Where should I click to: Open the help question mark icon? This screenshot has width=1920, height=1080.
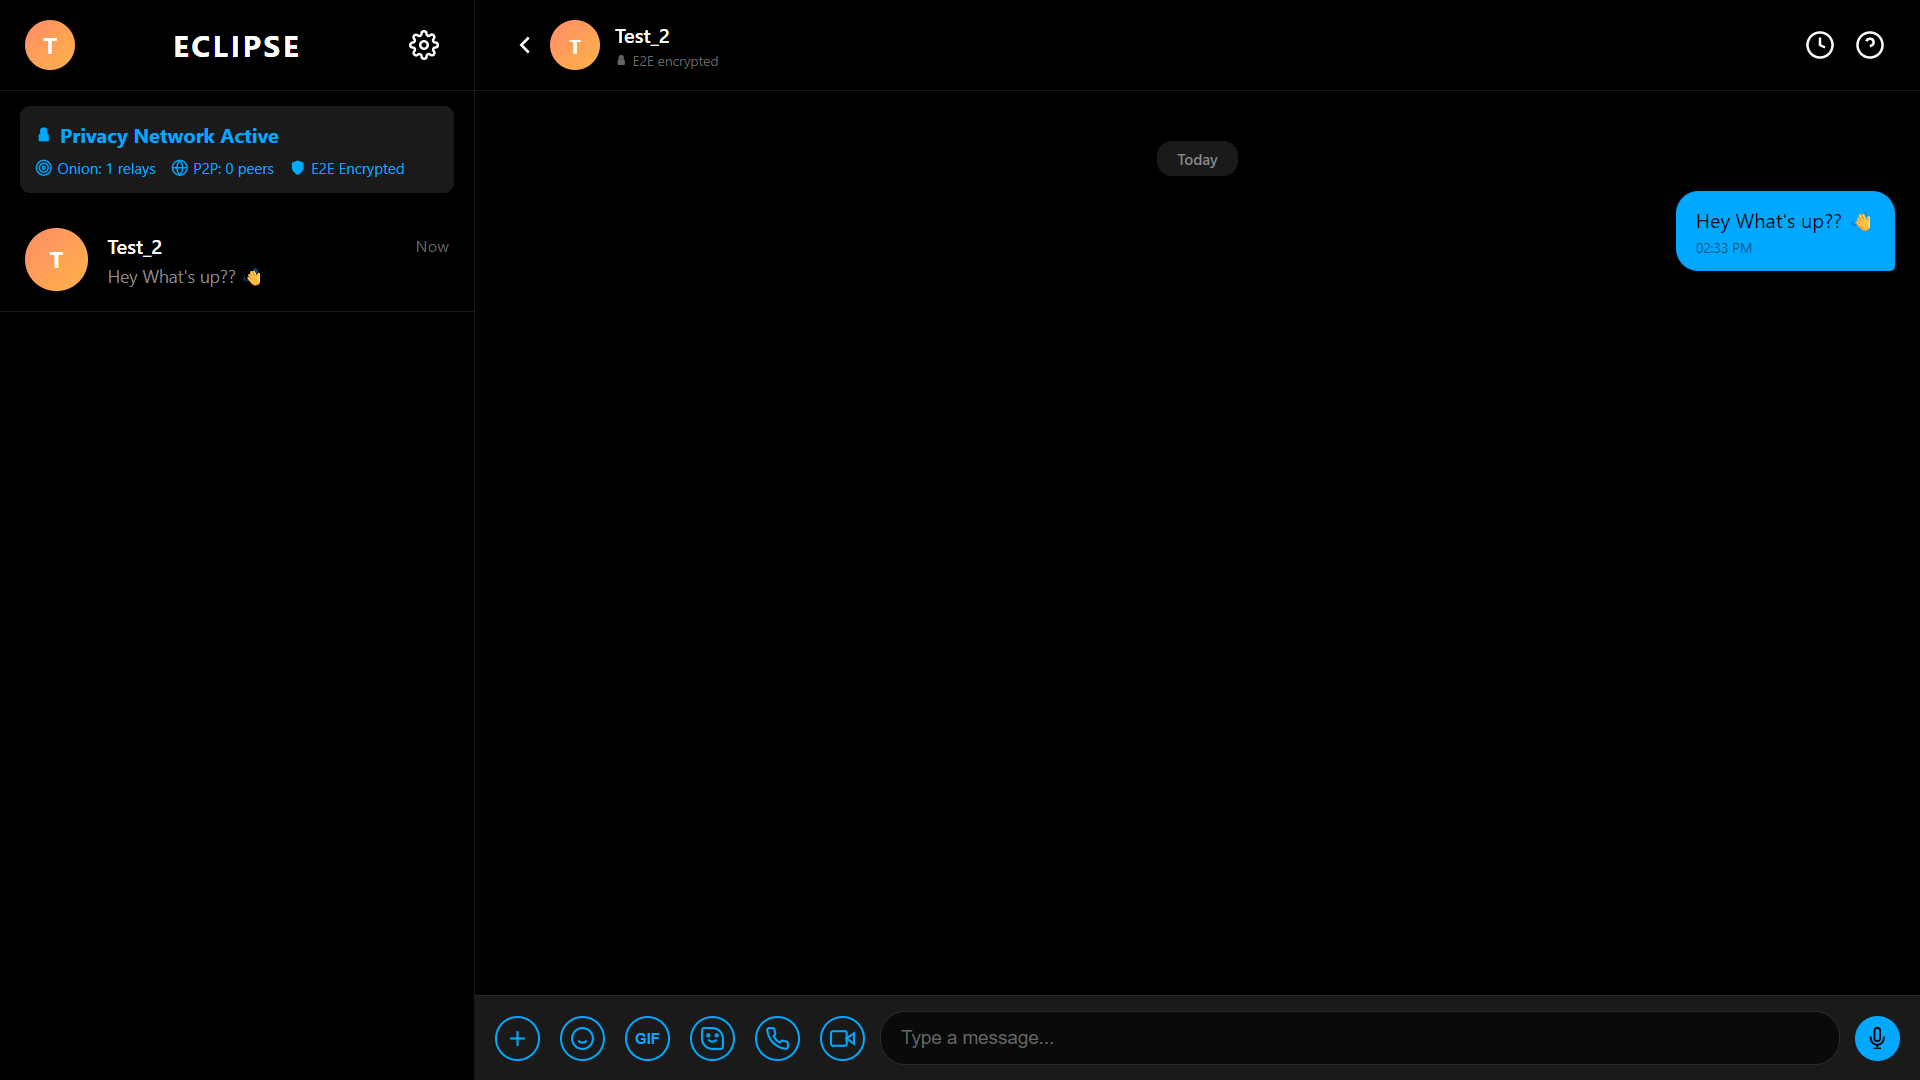[1870, 45]
